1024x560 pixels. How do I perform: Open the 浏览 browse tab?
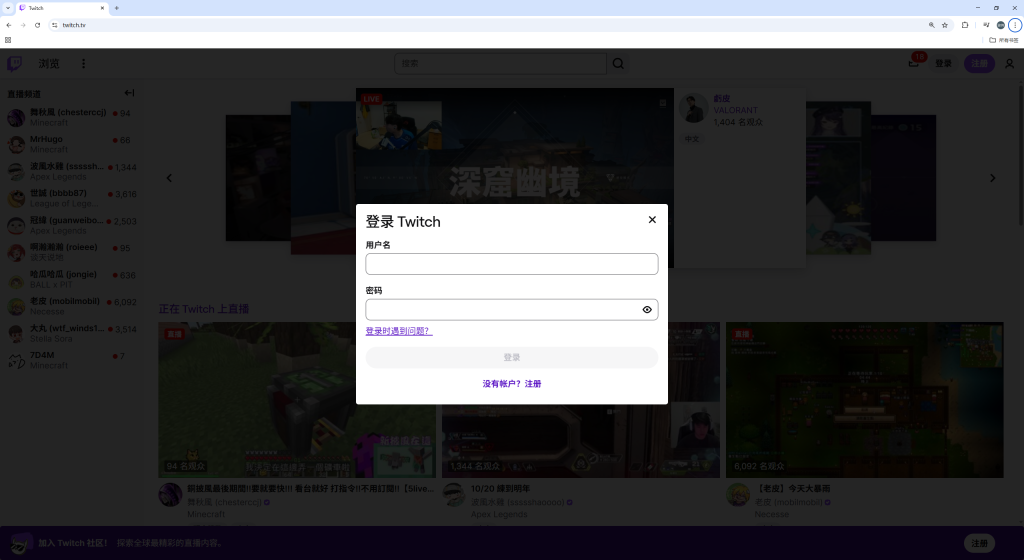click(49, 64)
